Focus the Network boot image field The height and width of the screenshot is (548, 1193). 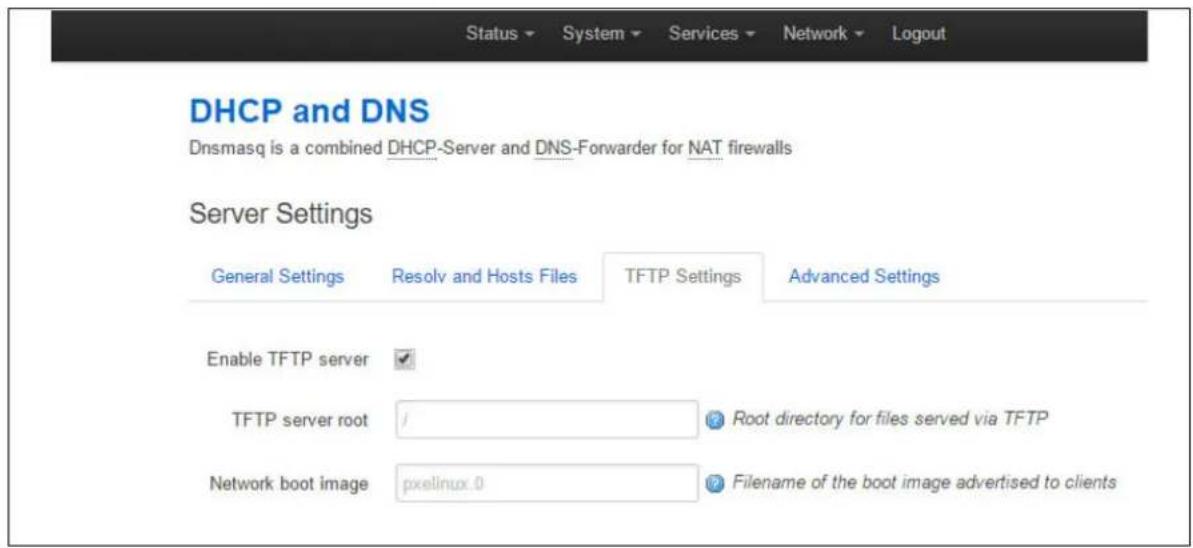point(546,483)
